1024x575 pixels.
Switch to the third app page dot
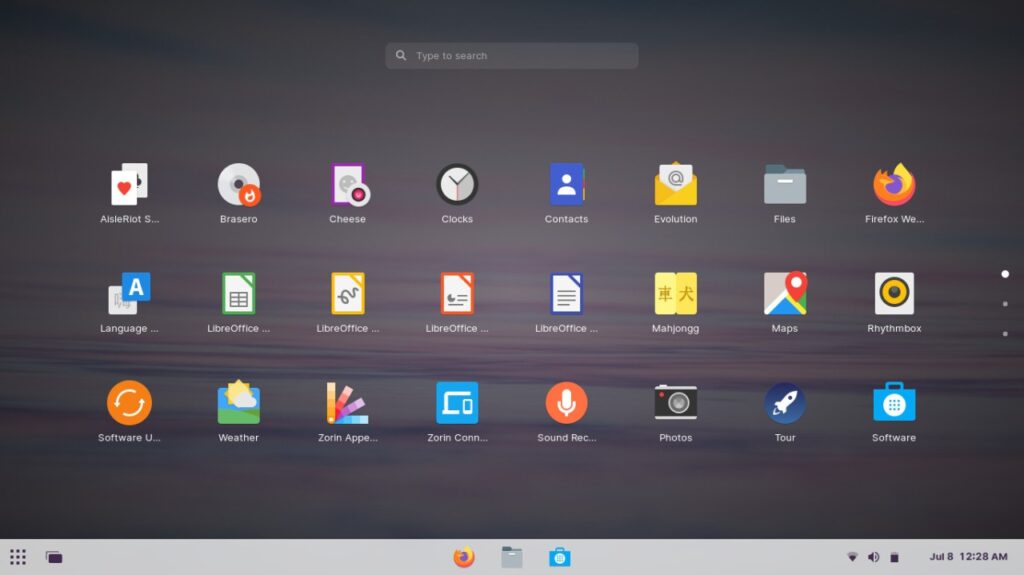click(x=1005, y=334)
